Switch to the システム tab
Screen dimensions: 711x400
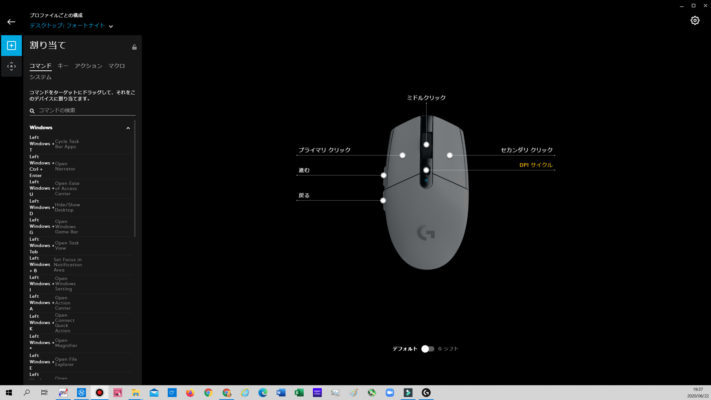(40, 77)
